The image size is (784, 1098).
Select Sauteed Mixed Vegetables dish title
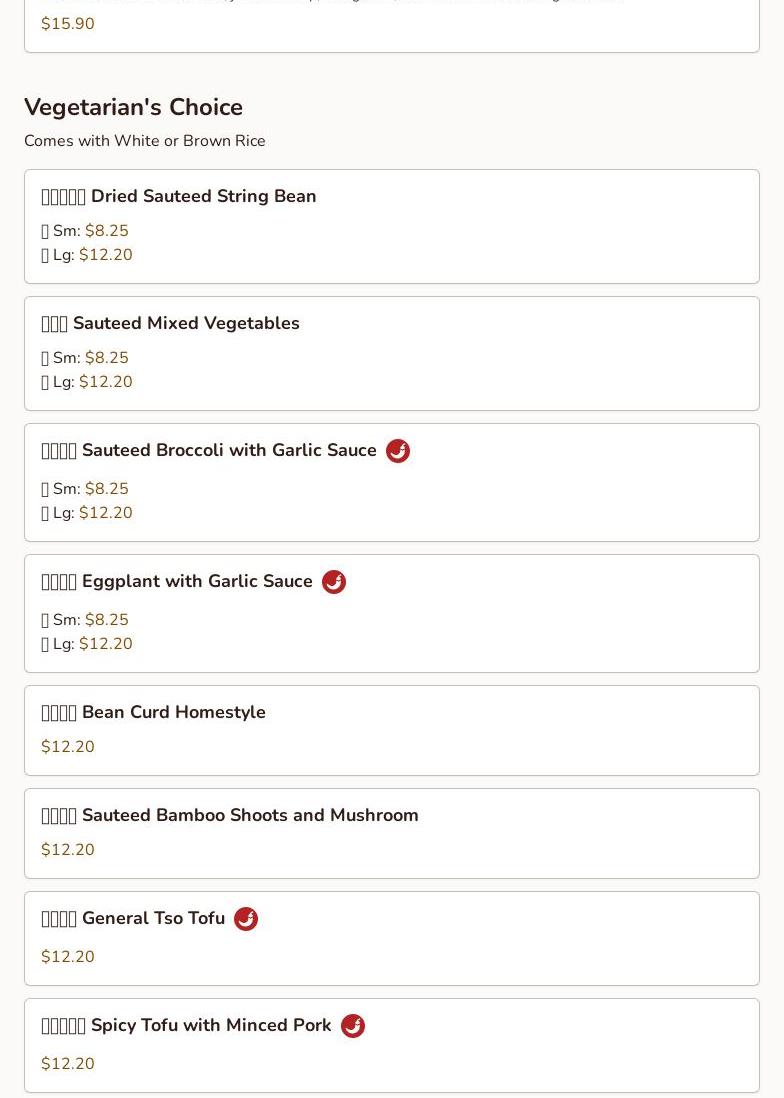coord(186,323)
